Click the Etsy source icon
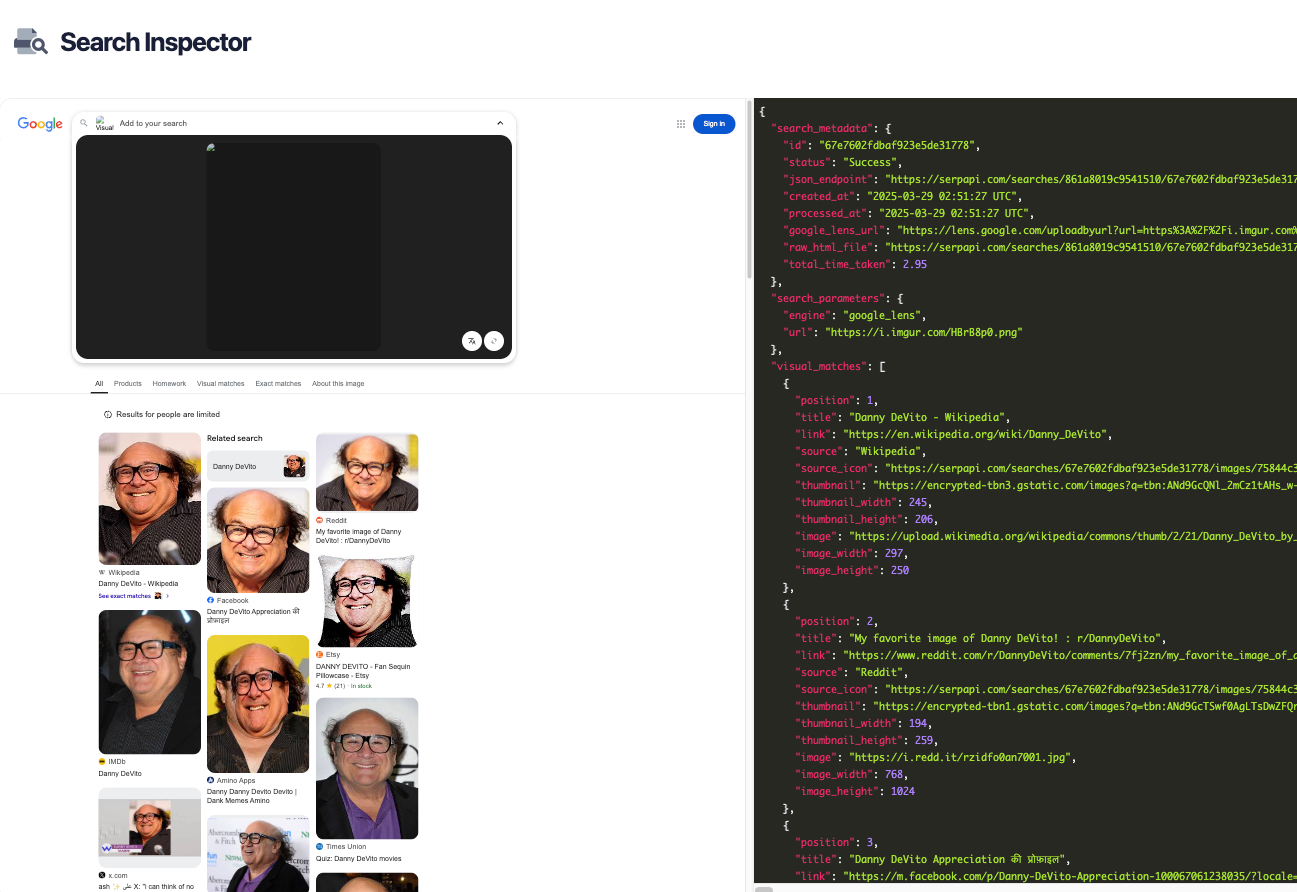1297x892 pixels. click(x=320, y=654)
